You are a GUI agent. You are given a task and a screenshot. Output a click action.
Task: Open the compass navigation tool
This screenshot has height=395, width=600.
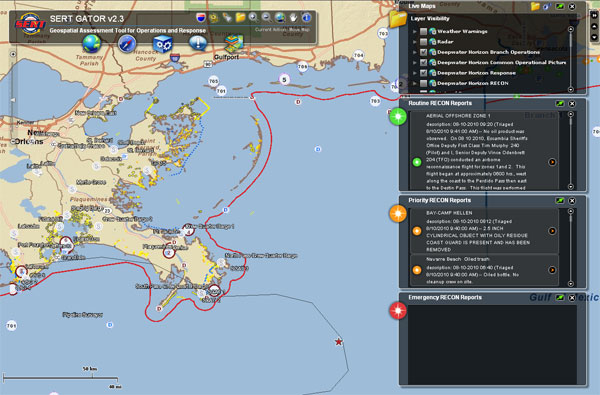point(127,44)
